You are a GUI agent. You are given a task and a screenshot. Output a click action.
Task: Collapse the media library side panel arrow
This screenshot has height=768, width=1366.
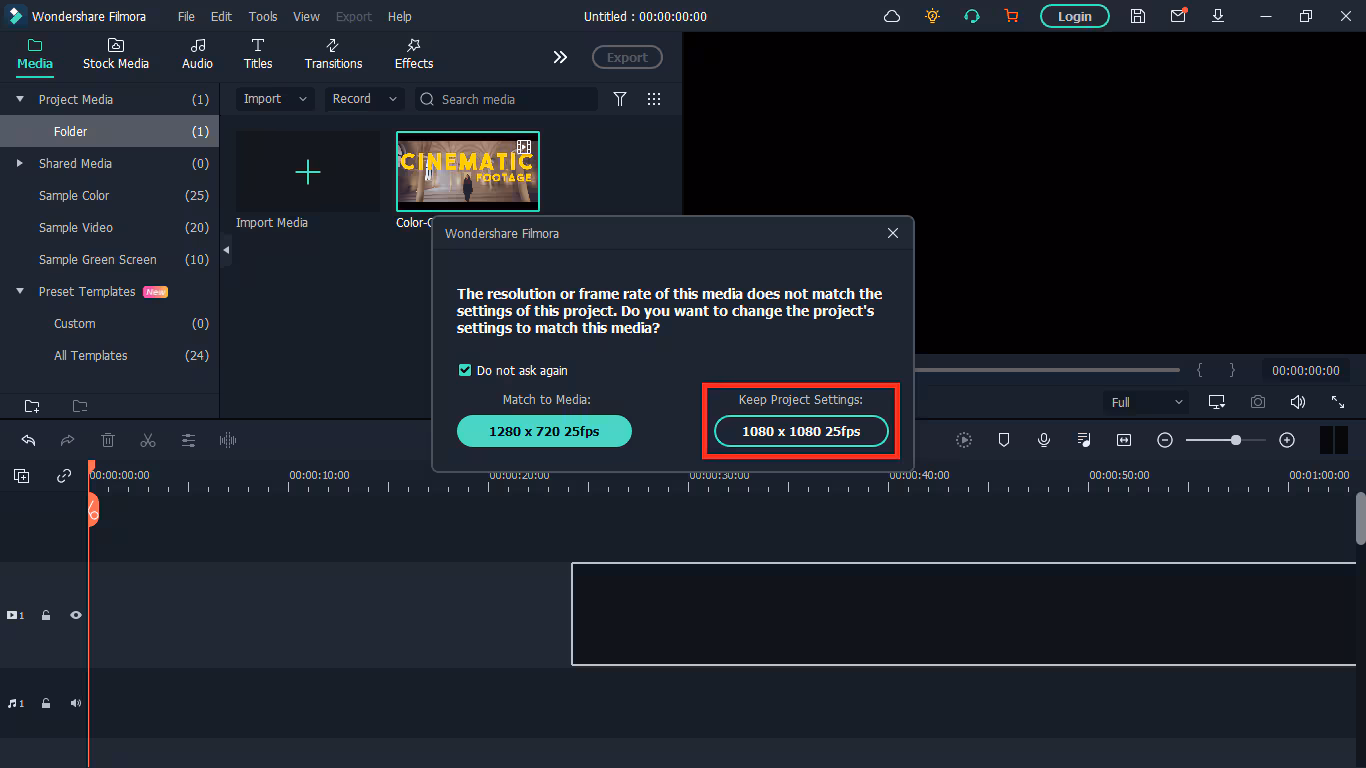click(x=226, y=249)
